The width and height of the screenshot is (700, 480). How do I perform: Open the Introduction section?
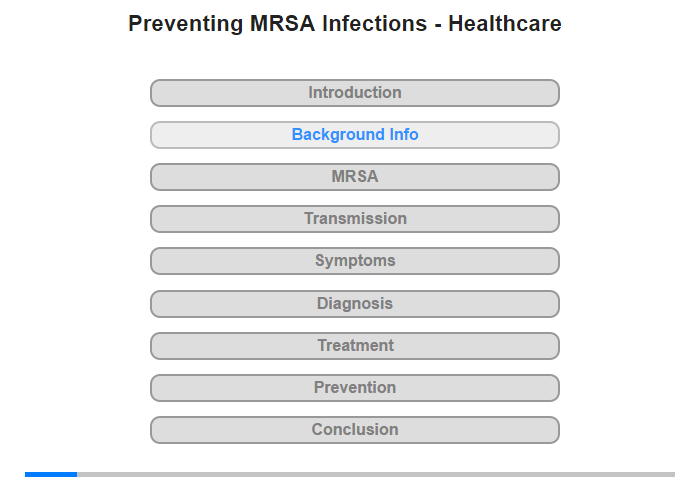click(x=354, y=93)
